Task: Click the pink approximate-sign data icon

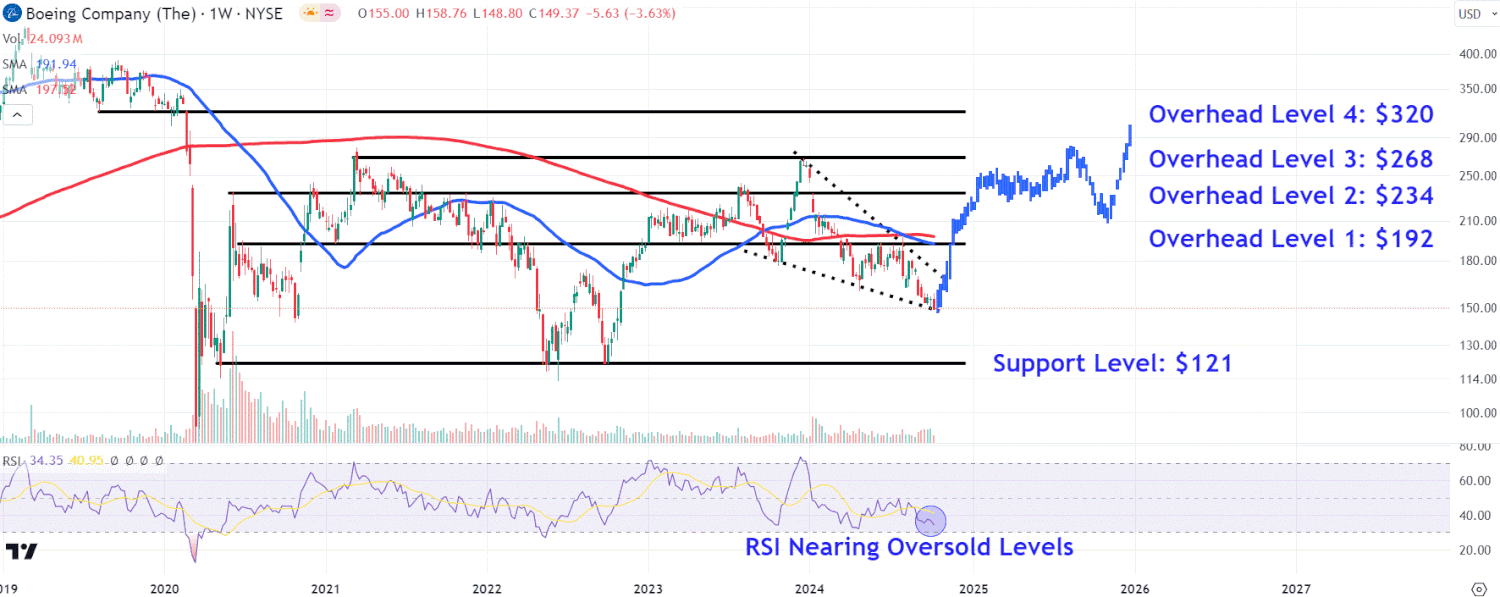Action: [331, 13]
